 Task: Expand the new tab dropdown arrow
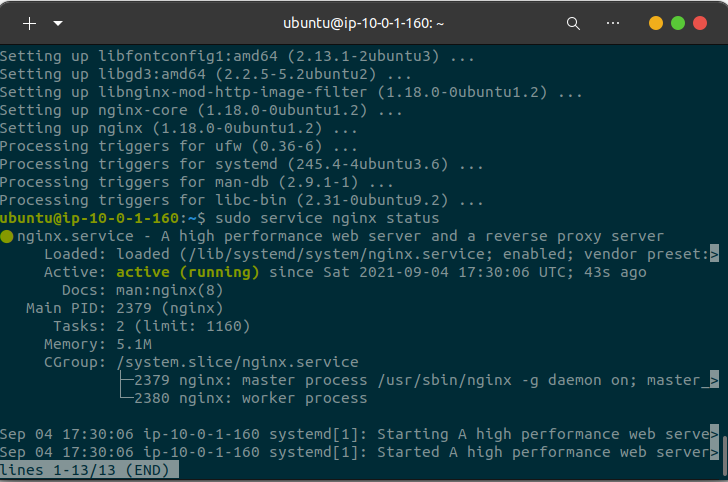click(57, 22)
